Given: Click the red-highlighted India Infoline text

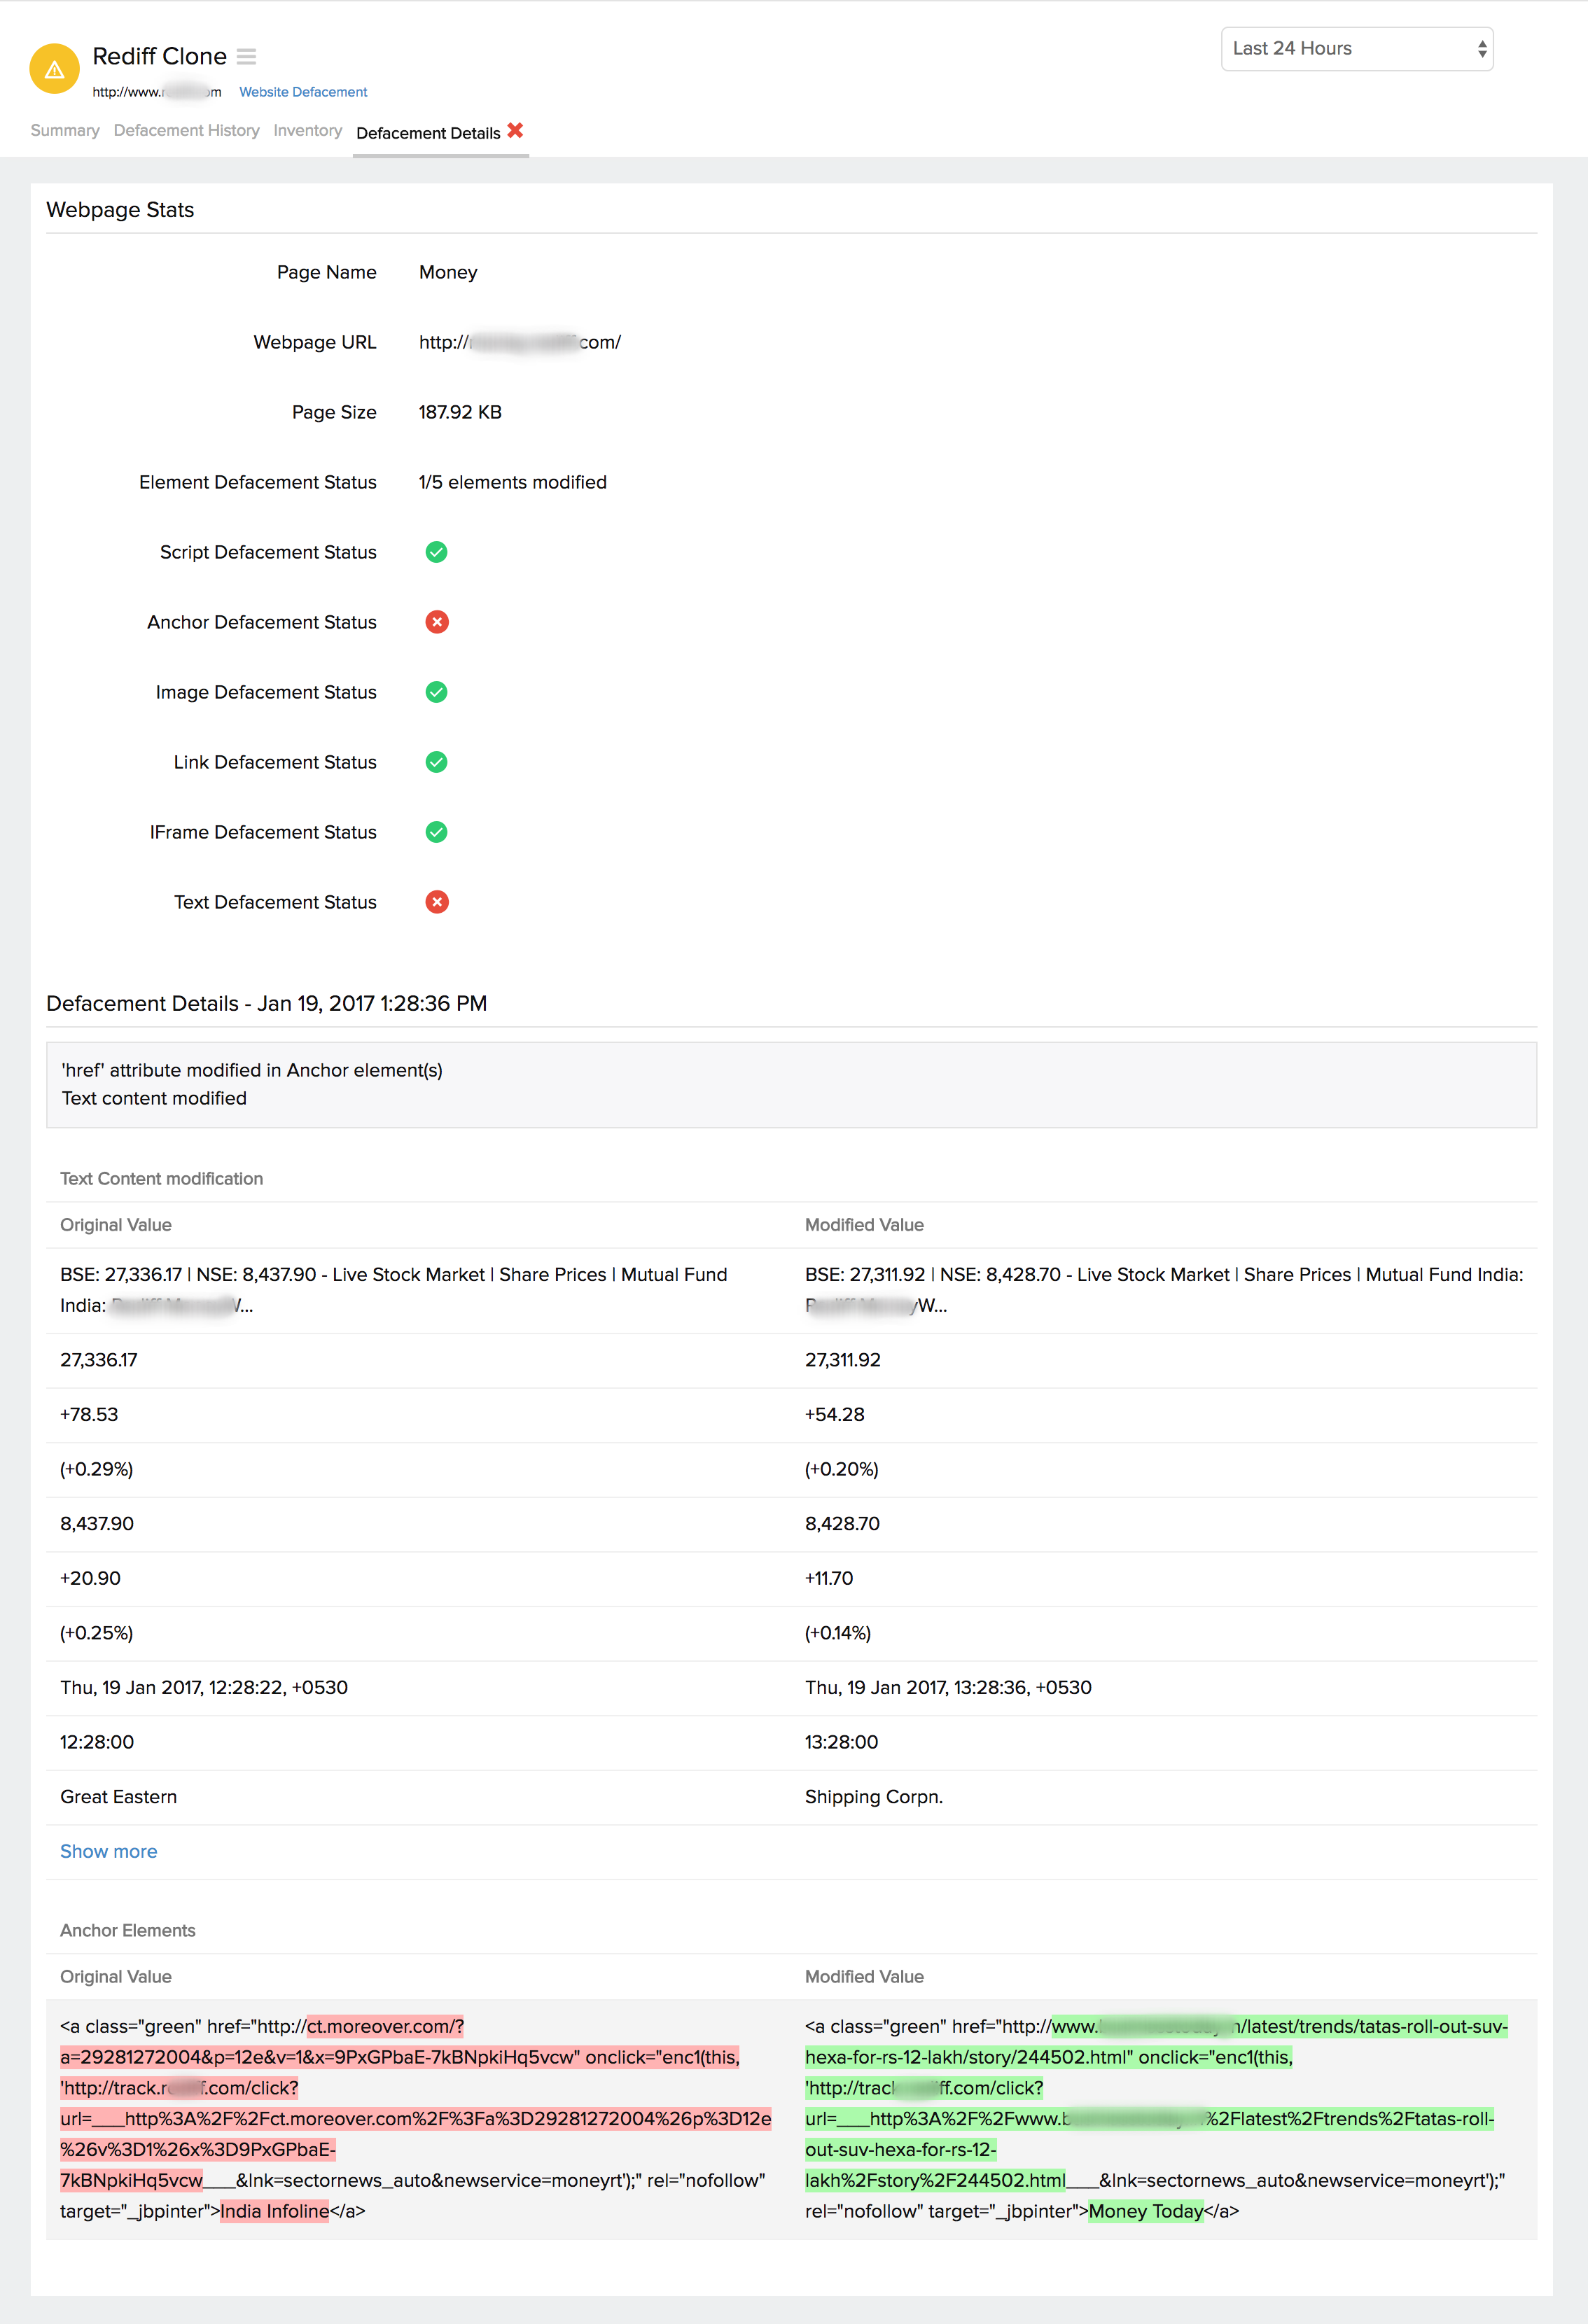Looking at the screenshot, I should pyautogui.click(x=274, y=2211).
